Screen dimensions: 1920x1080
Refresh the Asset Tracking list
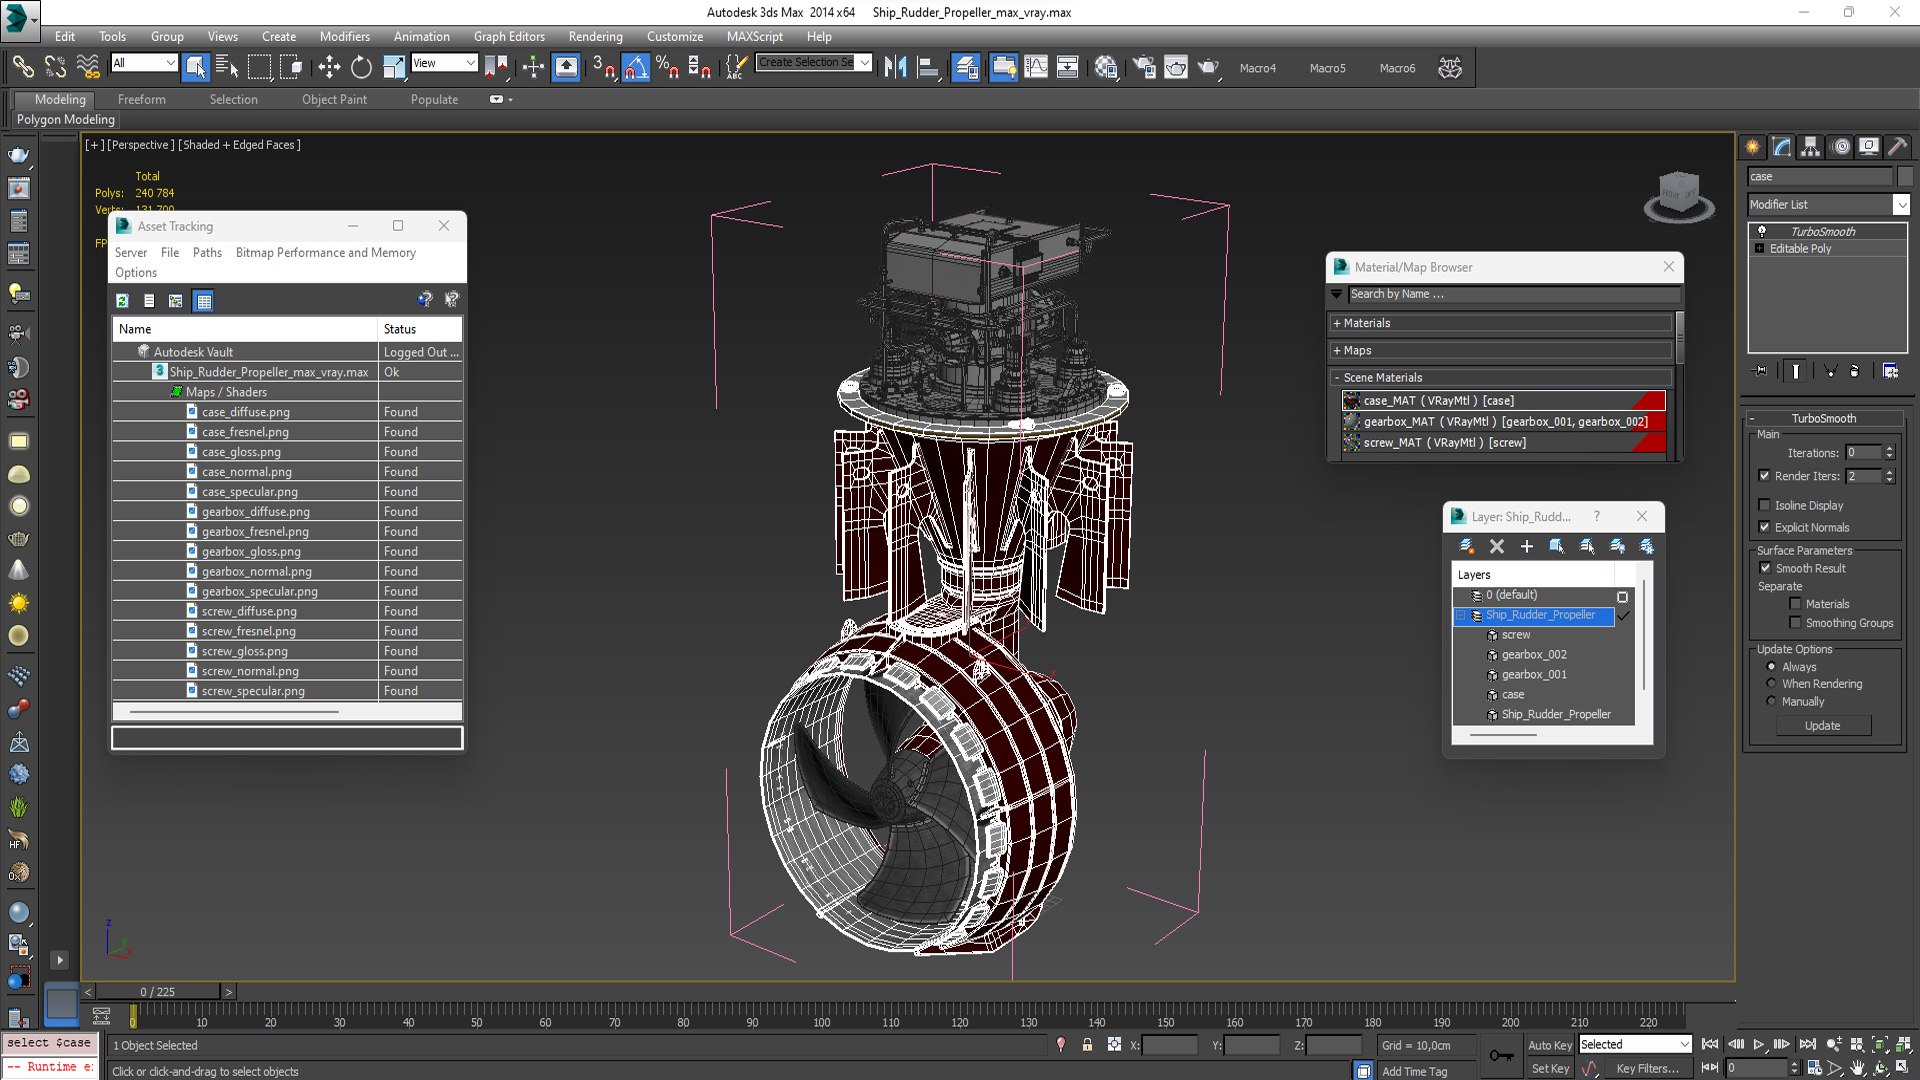pyautogui.click(x=122, y=300)
